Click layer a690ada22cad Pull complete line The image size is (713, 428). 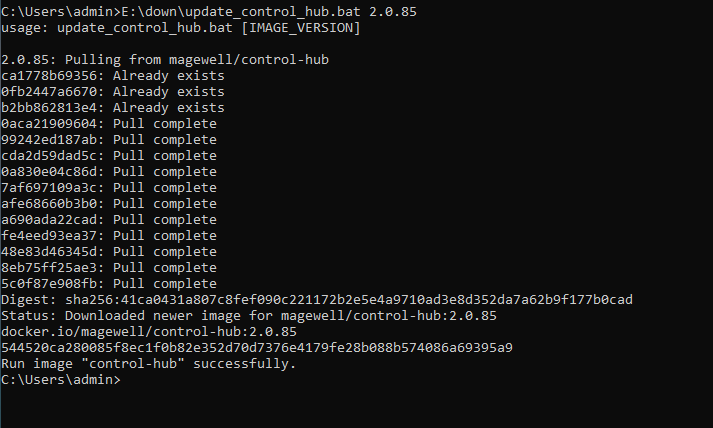click(x=109, y=220)
